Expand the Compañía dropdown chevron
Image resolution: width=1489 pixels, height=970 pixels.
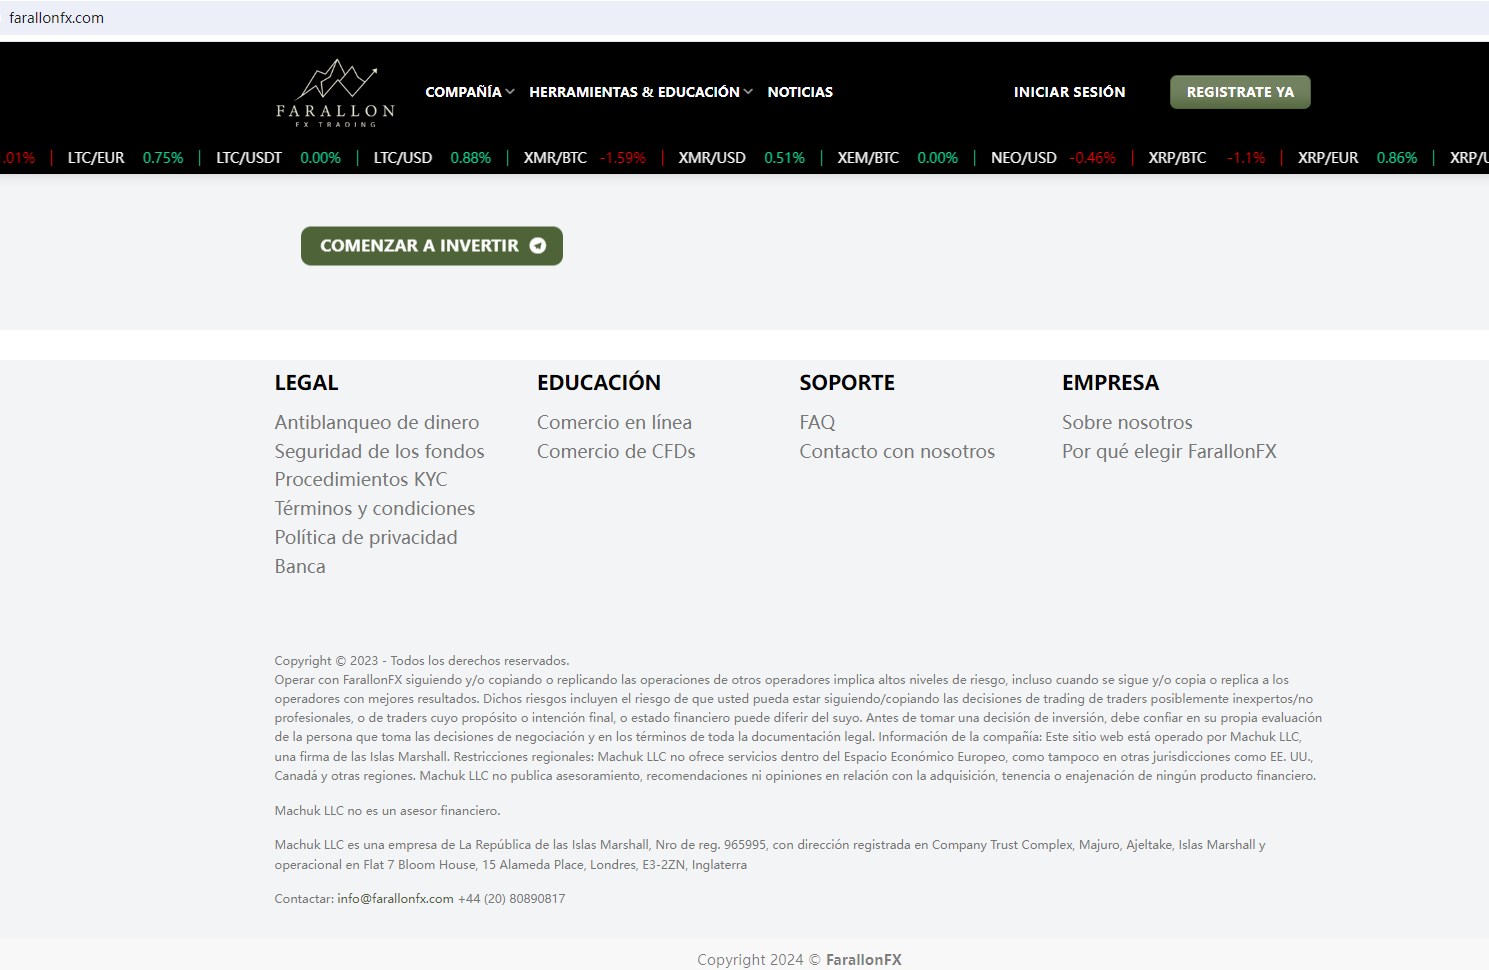coord(510,92)
